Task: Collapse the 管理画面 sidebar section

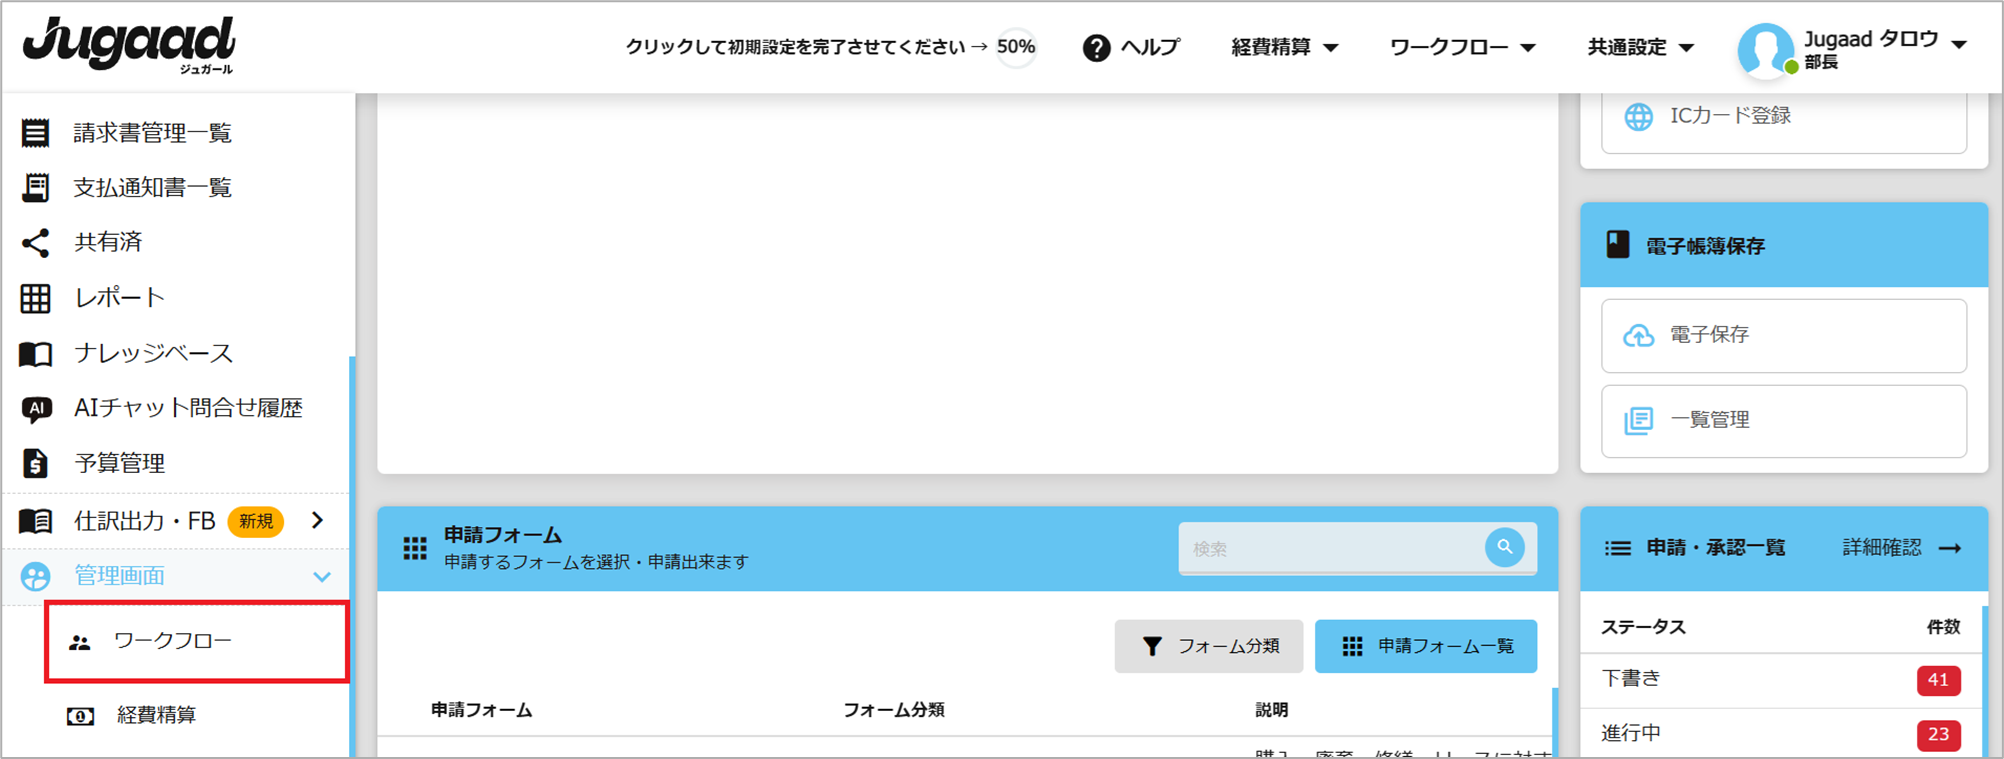Action: tap(321, 576)
